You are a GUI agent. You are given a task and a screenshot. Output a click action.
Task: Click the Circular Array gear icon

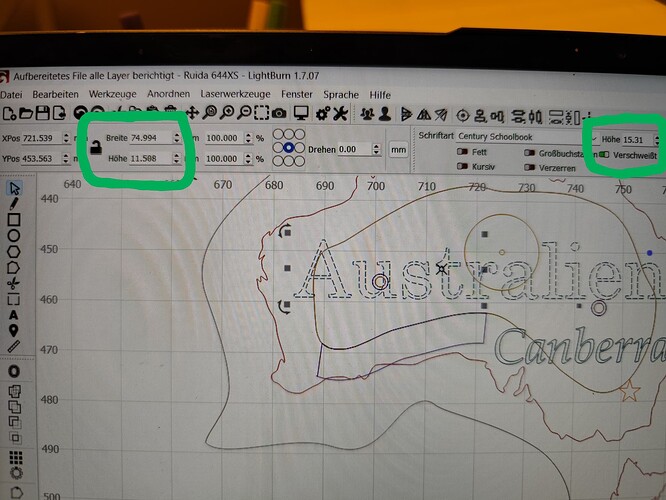point(16,472)
